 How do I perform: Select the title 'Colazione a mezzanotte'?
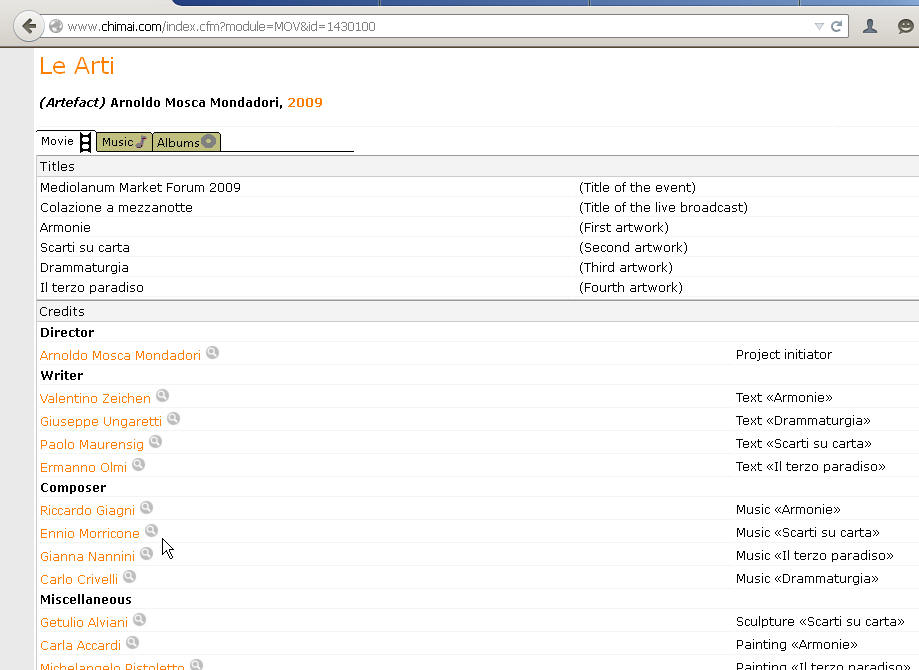(x=116, y=208)
